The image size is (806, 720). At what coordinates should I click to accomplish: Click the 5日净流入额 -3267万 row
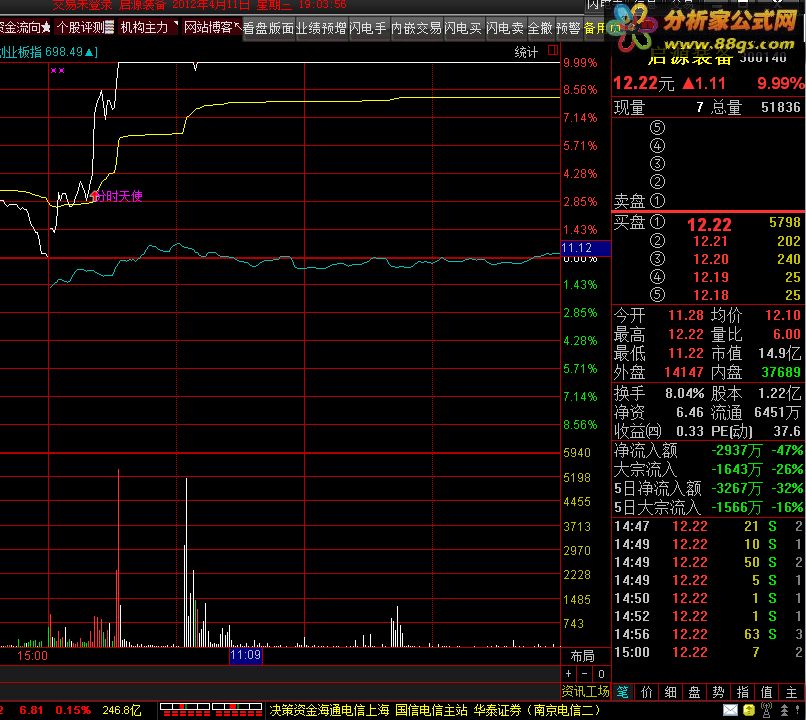(x=707, y=488)
